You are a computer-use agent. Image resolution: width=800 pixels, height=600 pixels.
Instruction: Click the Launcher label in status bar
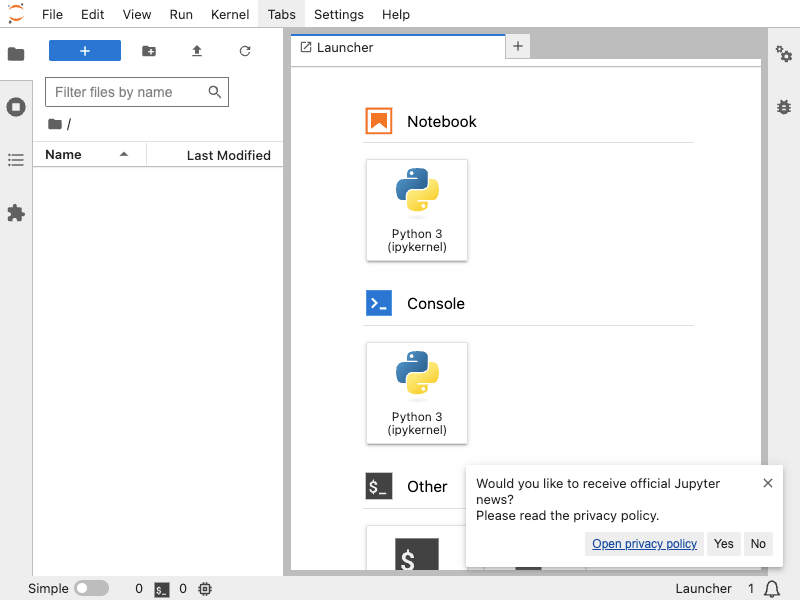[704, 589]
